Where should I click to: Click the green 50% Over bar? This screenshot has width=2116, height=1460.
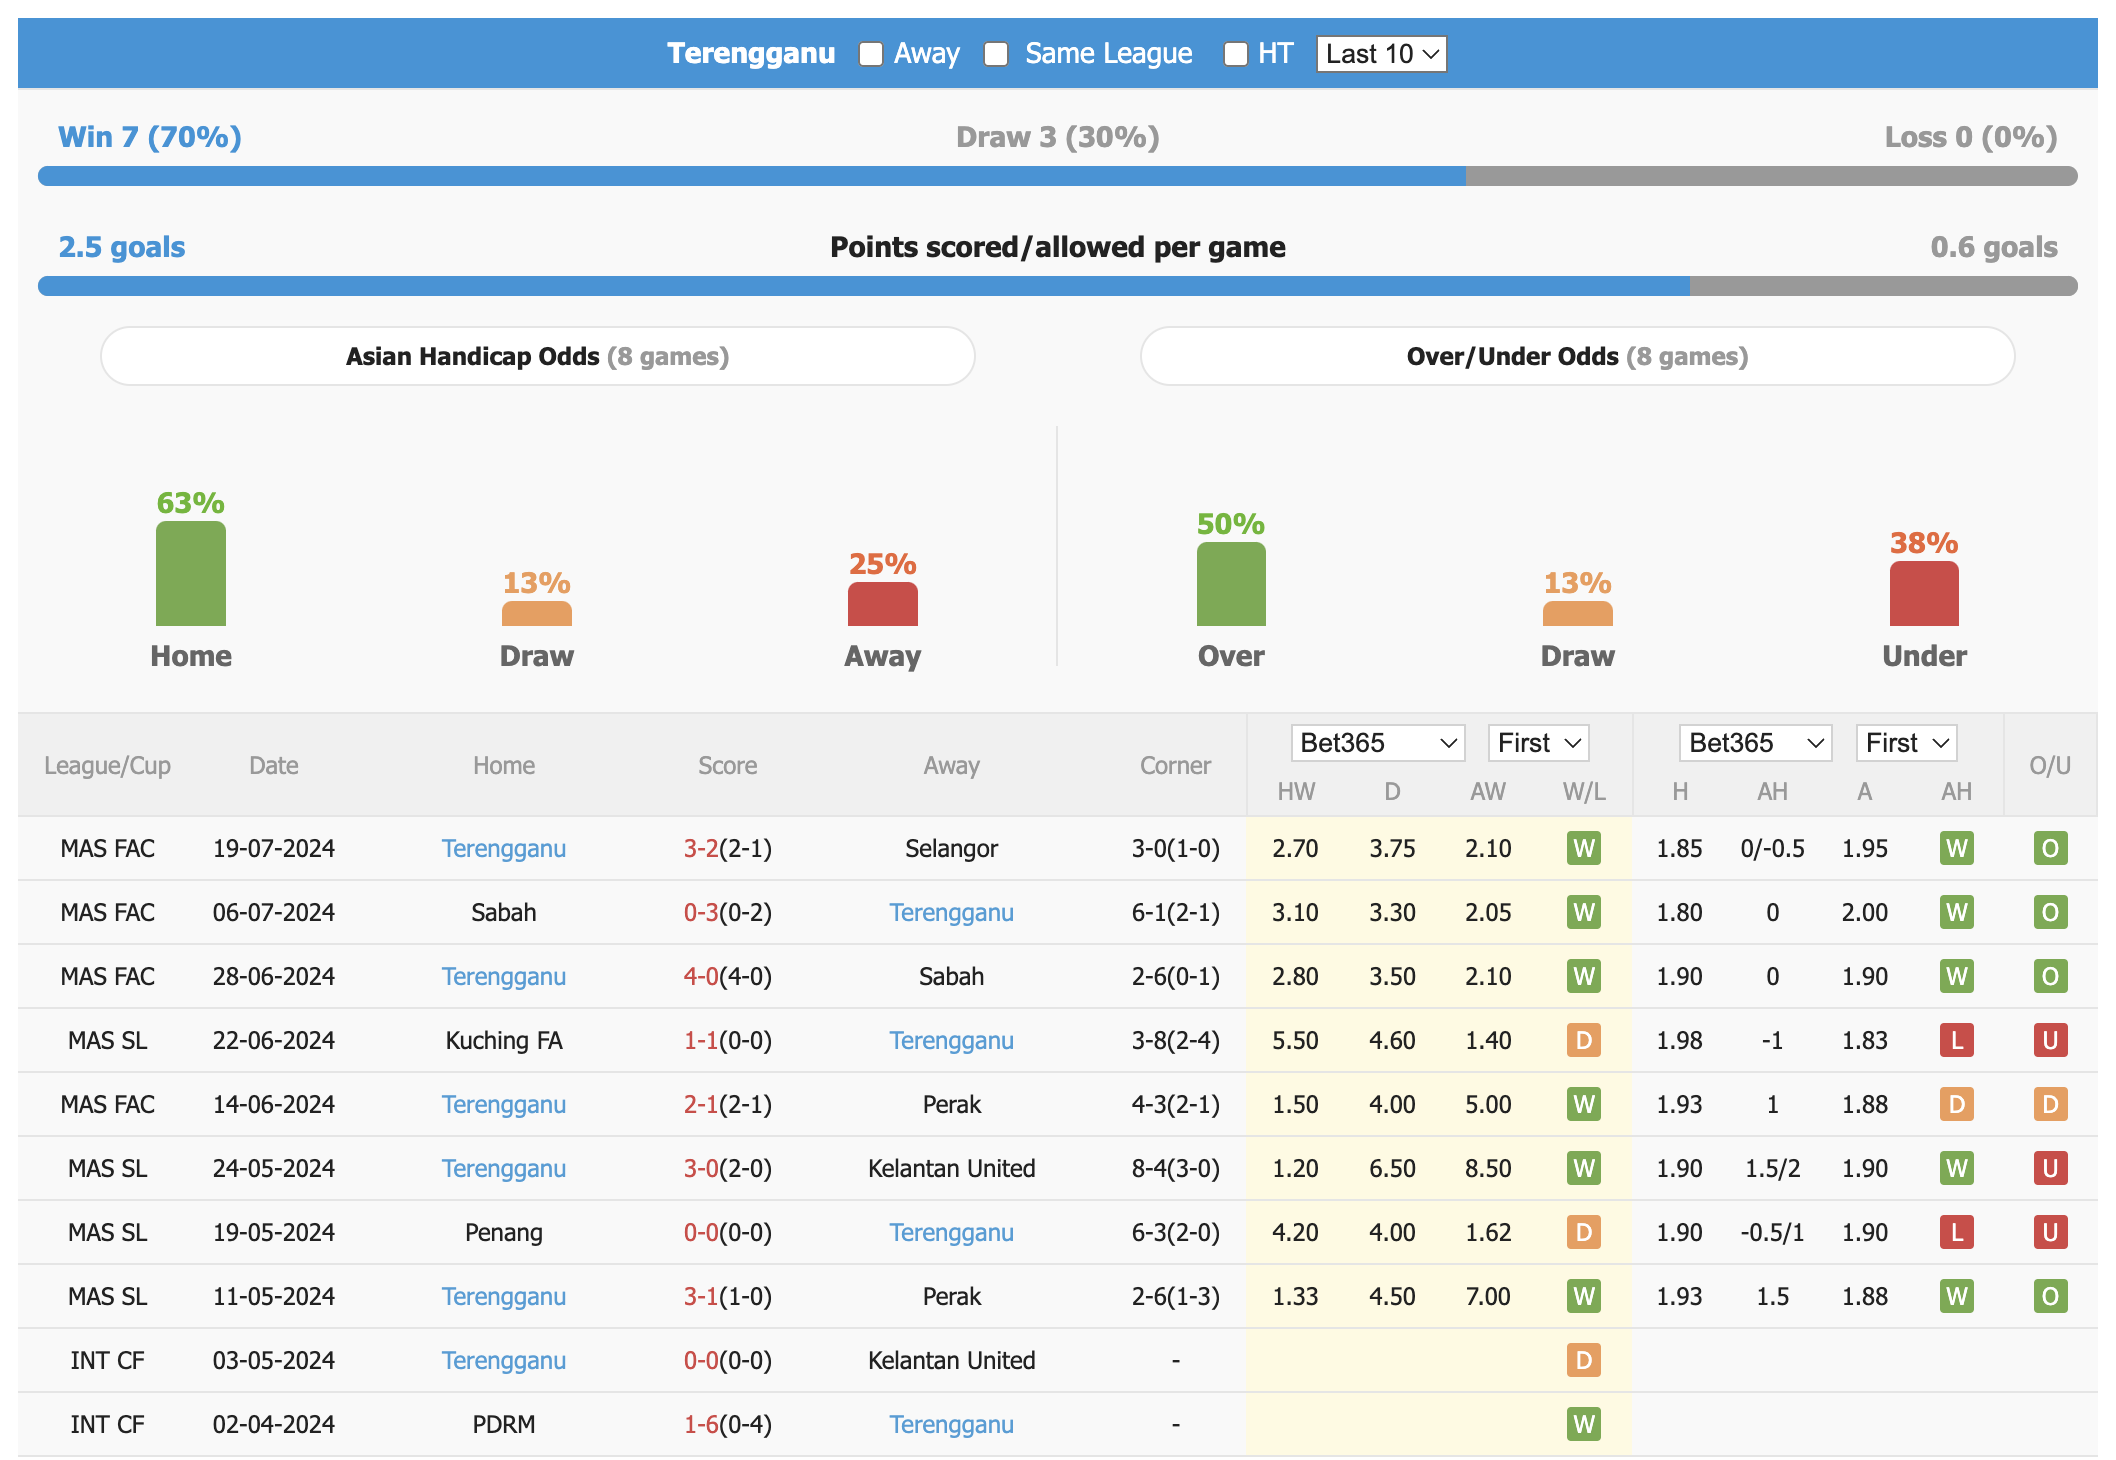tap(1231, 584)
